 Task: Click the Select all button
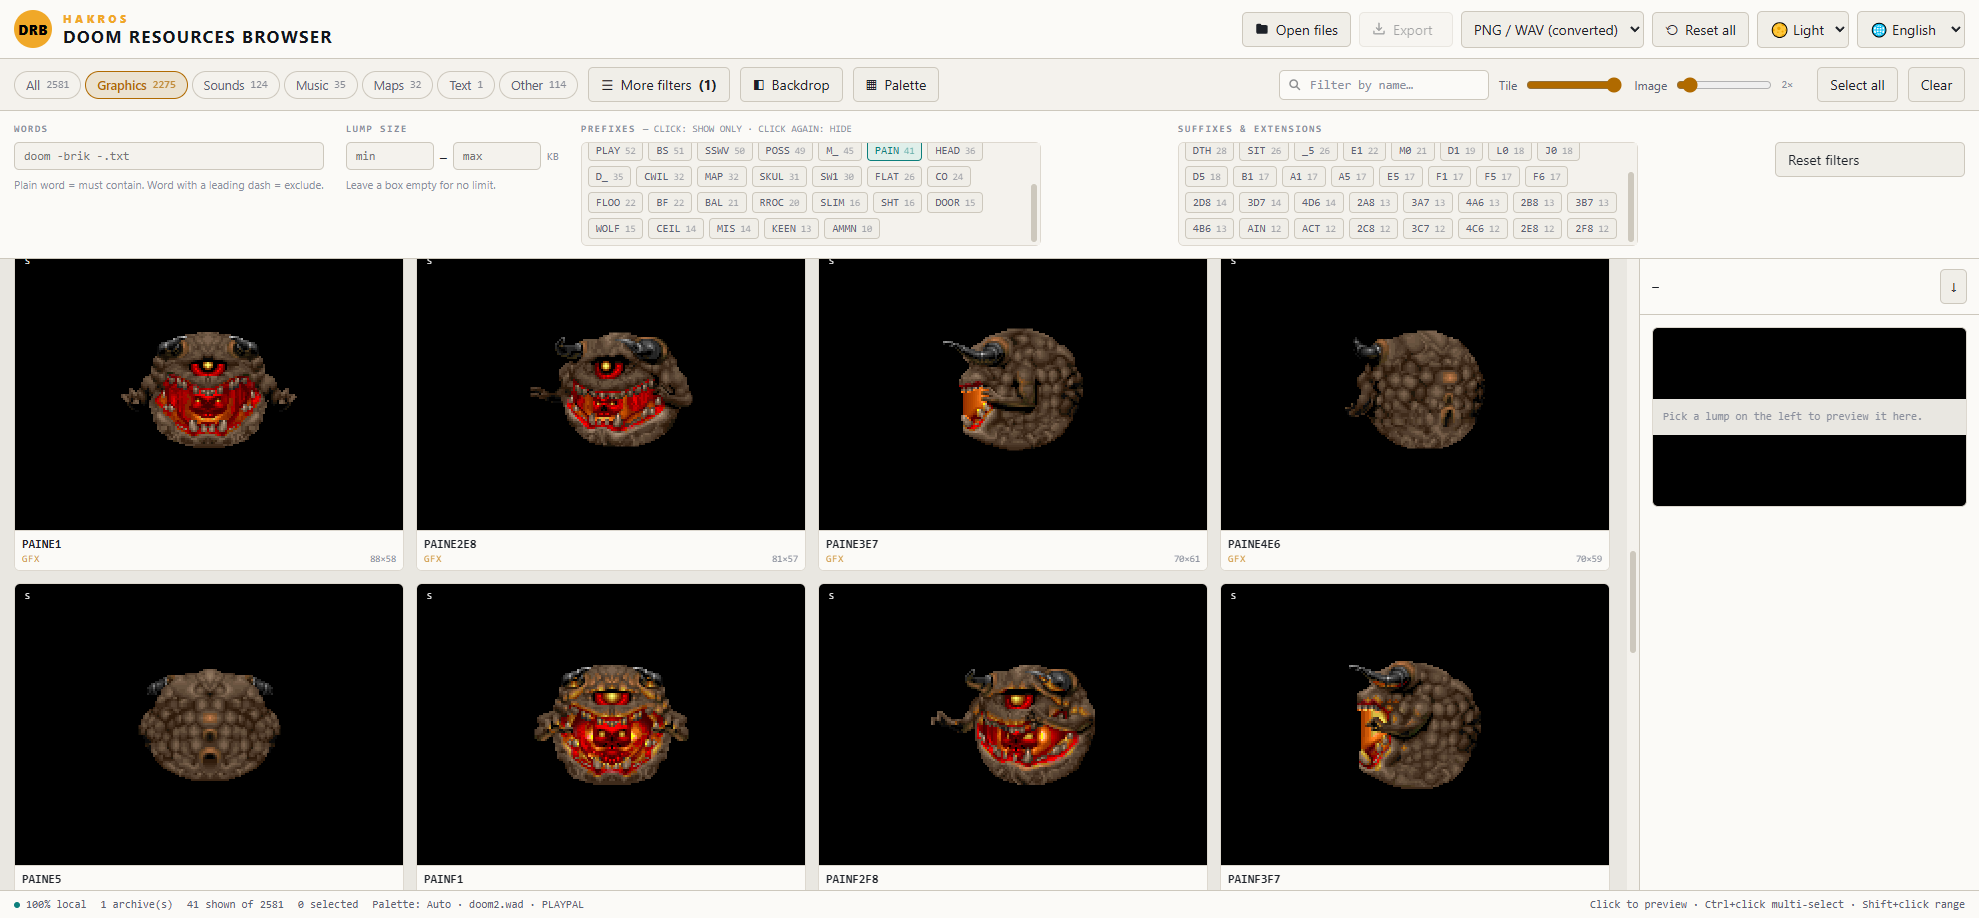1857,85
